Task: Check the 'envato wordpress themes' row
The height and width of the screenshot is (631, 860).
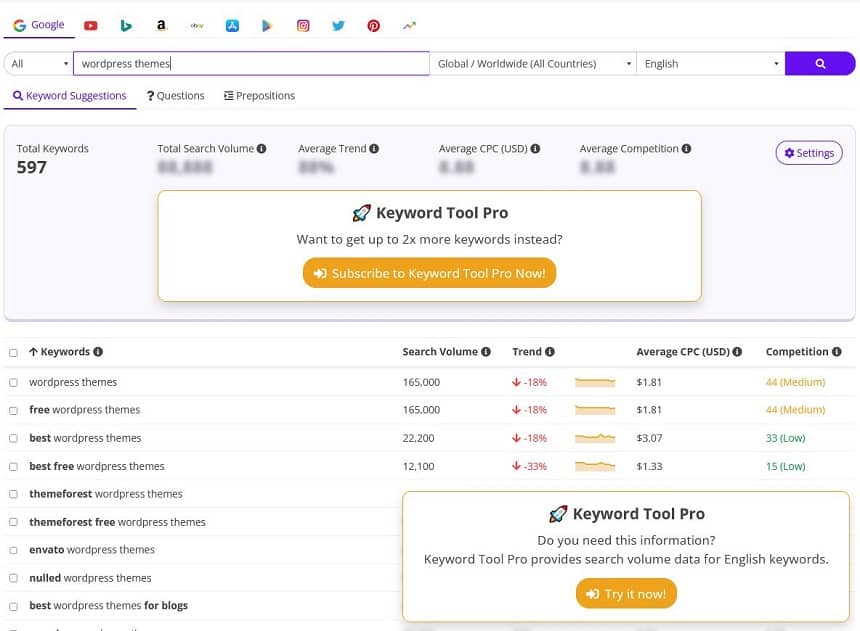Action: pyautogui.click(x=13, y=550)
